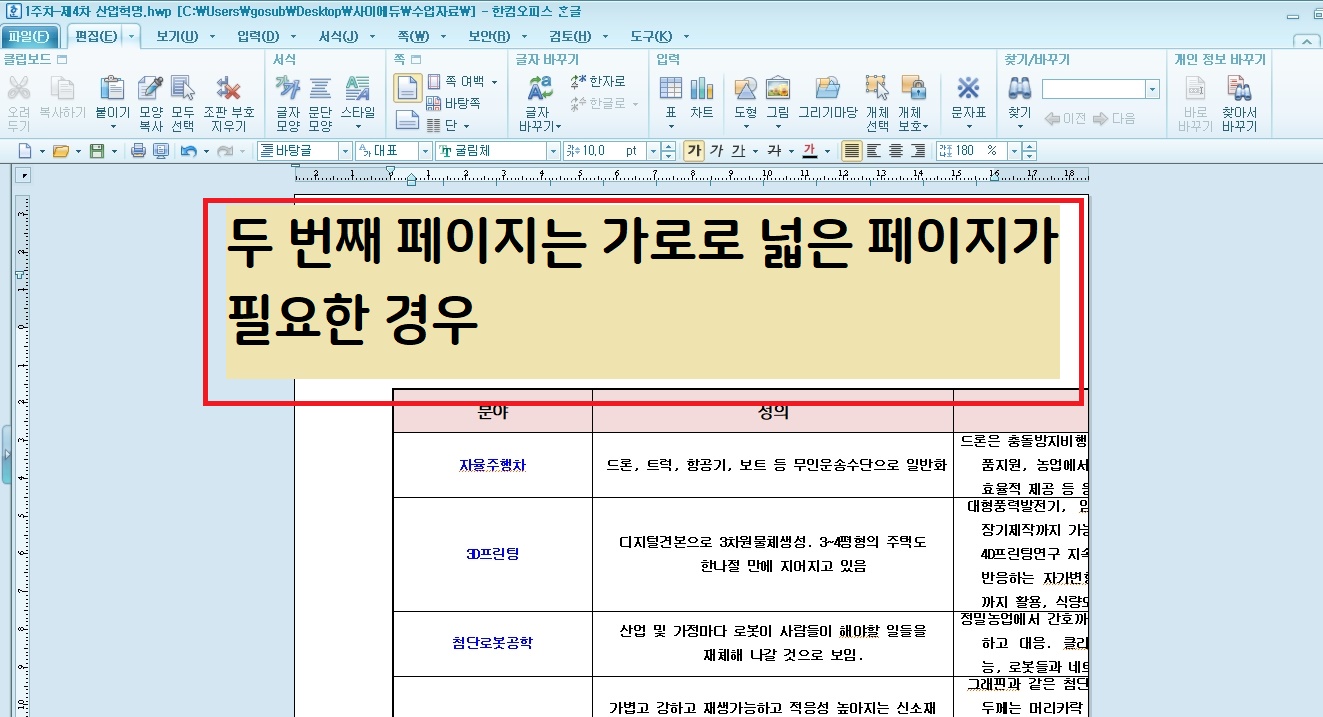The width and height of the screenshot is (1323, 717).
Task: Open the 보안(R) menu
Action: coord(490,37)
